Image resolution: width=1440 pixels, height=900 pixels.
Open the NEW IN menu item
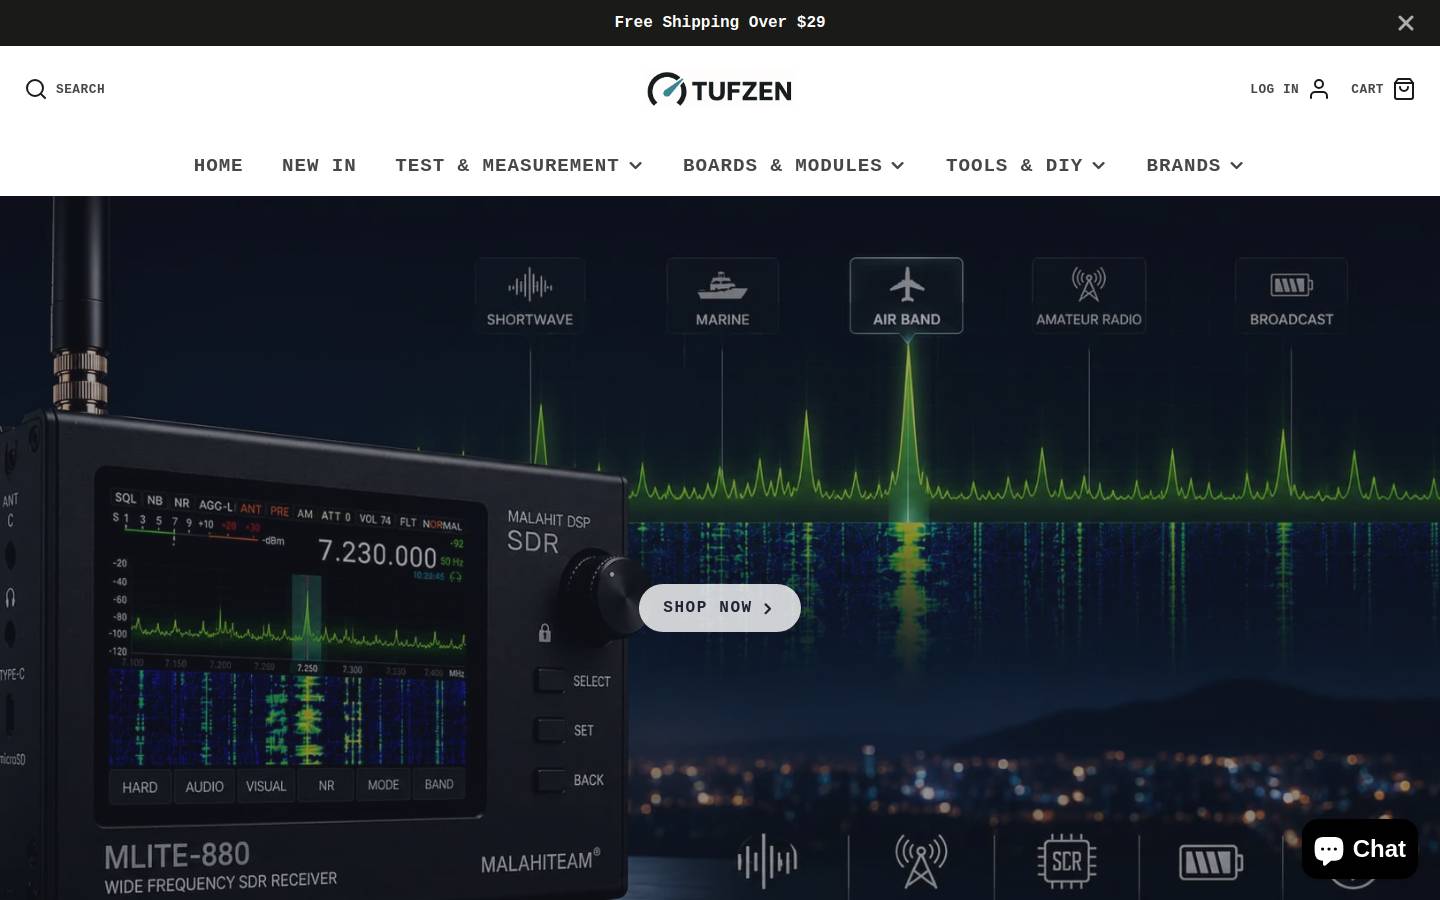click(x=319, y=165)
